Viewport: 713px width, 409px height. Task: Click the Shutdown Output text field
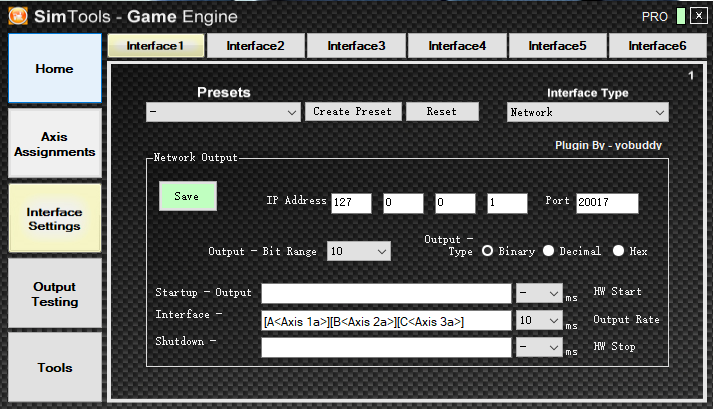pyautogui.click(x=386, y=348)
